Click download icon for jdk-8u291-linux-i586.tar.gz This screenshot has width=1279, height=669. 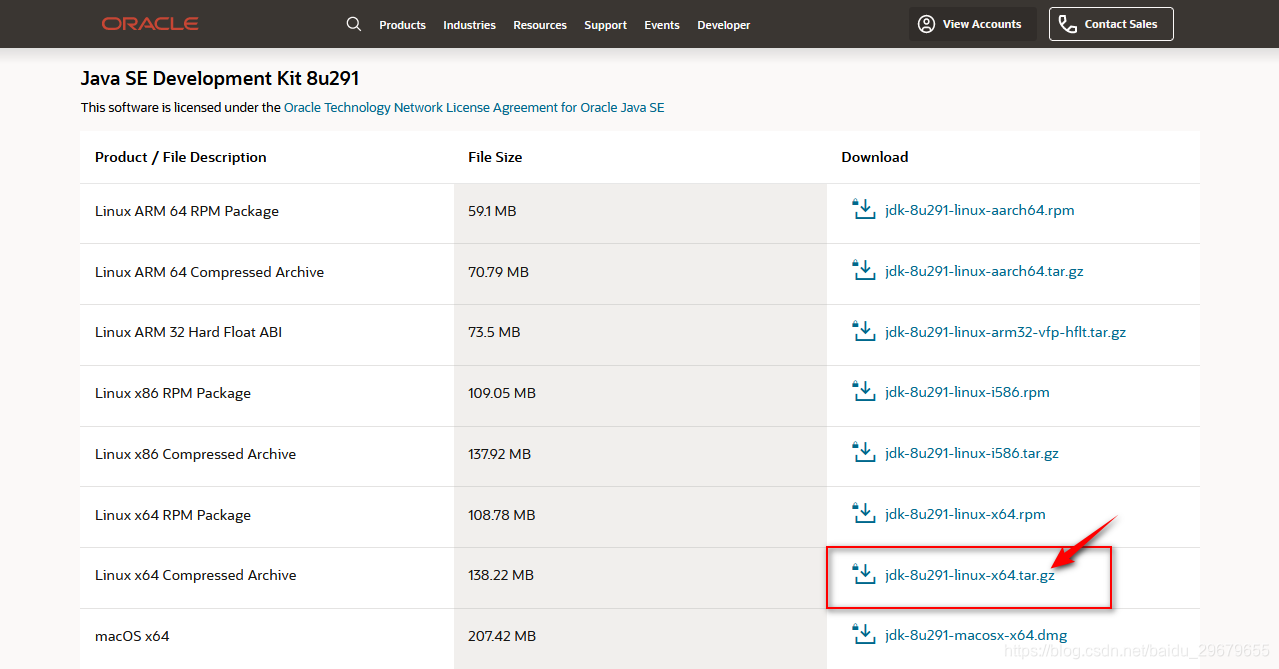point(863,452)
